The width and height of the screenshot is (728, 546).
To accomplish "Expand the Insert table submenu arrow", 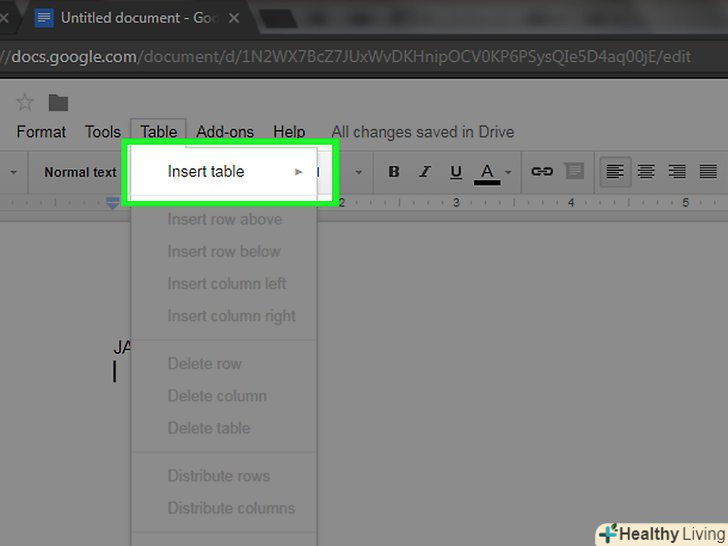I will [299, 172].
